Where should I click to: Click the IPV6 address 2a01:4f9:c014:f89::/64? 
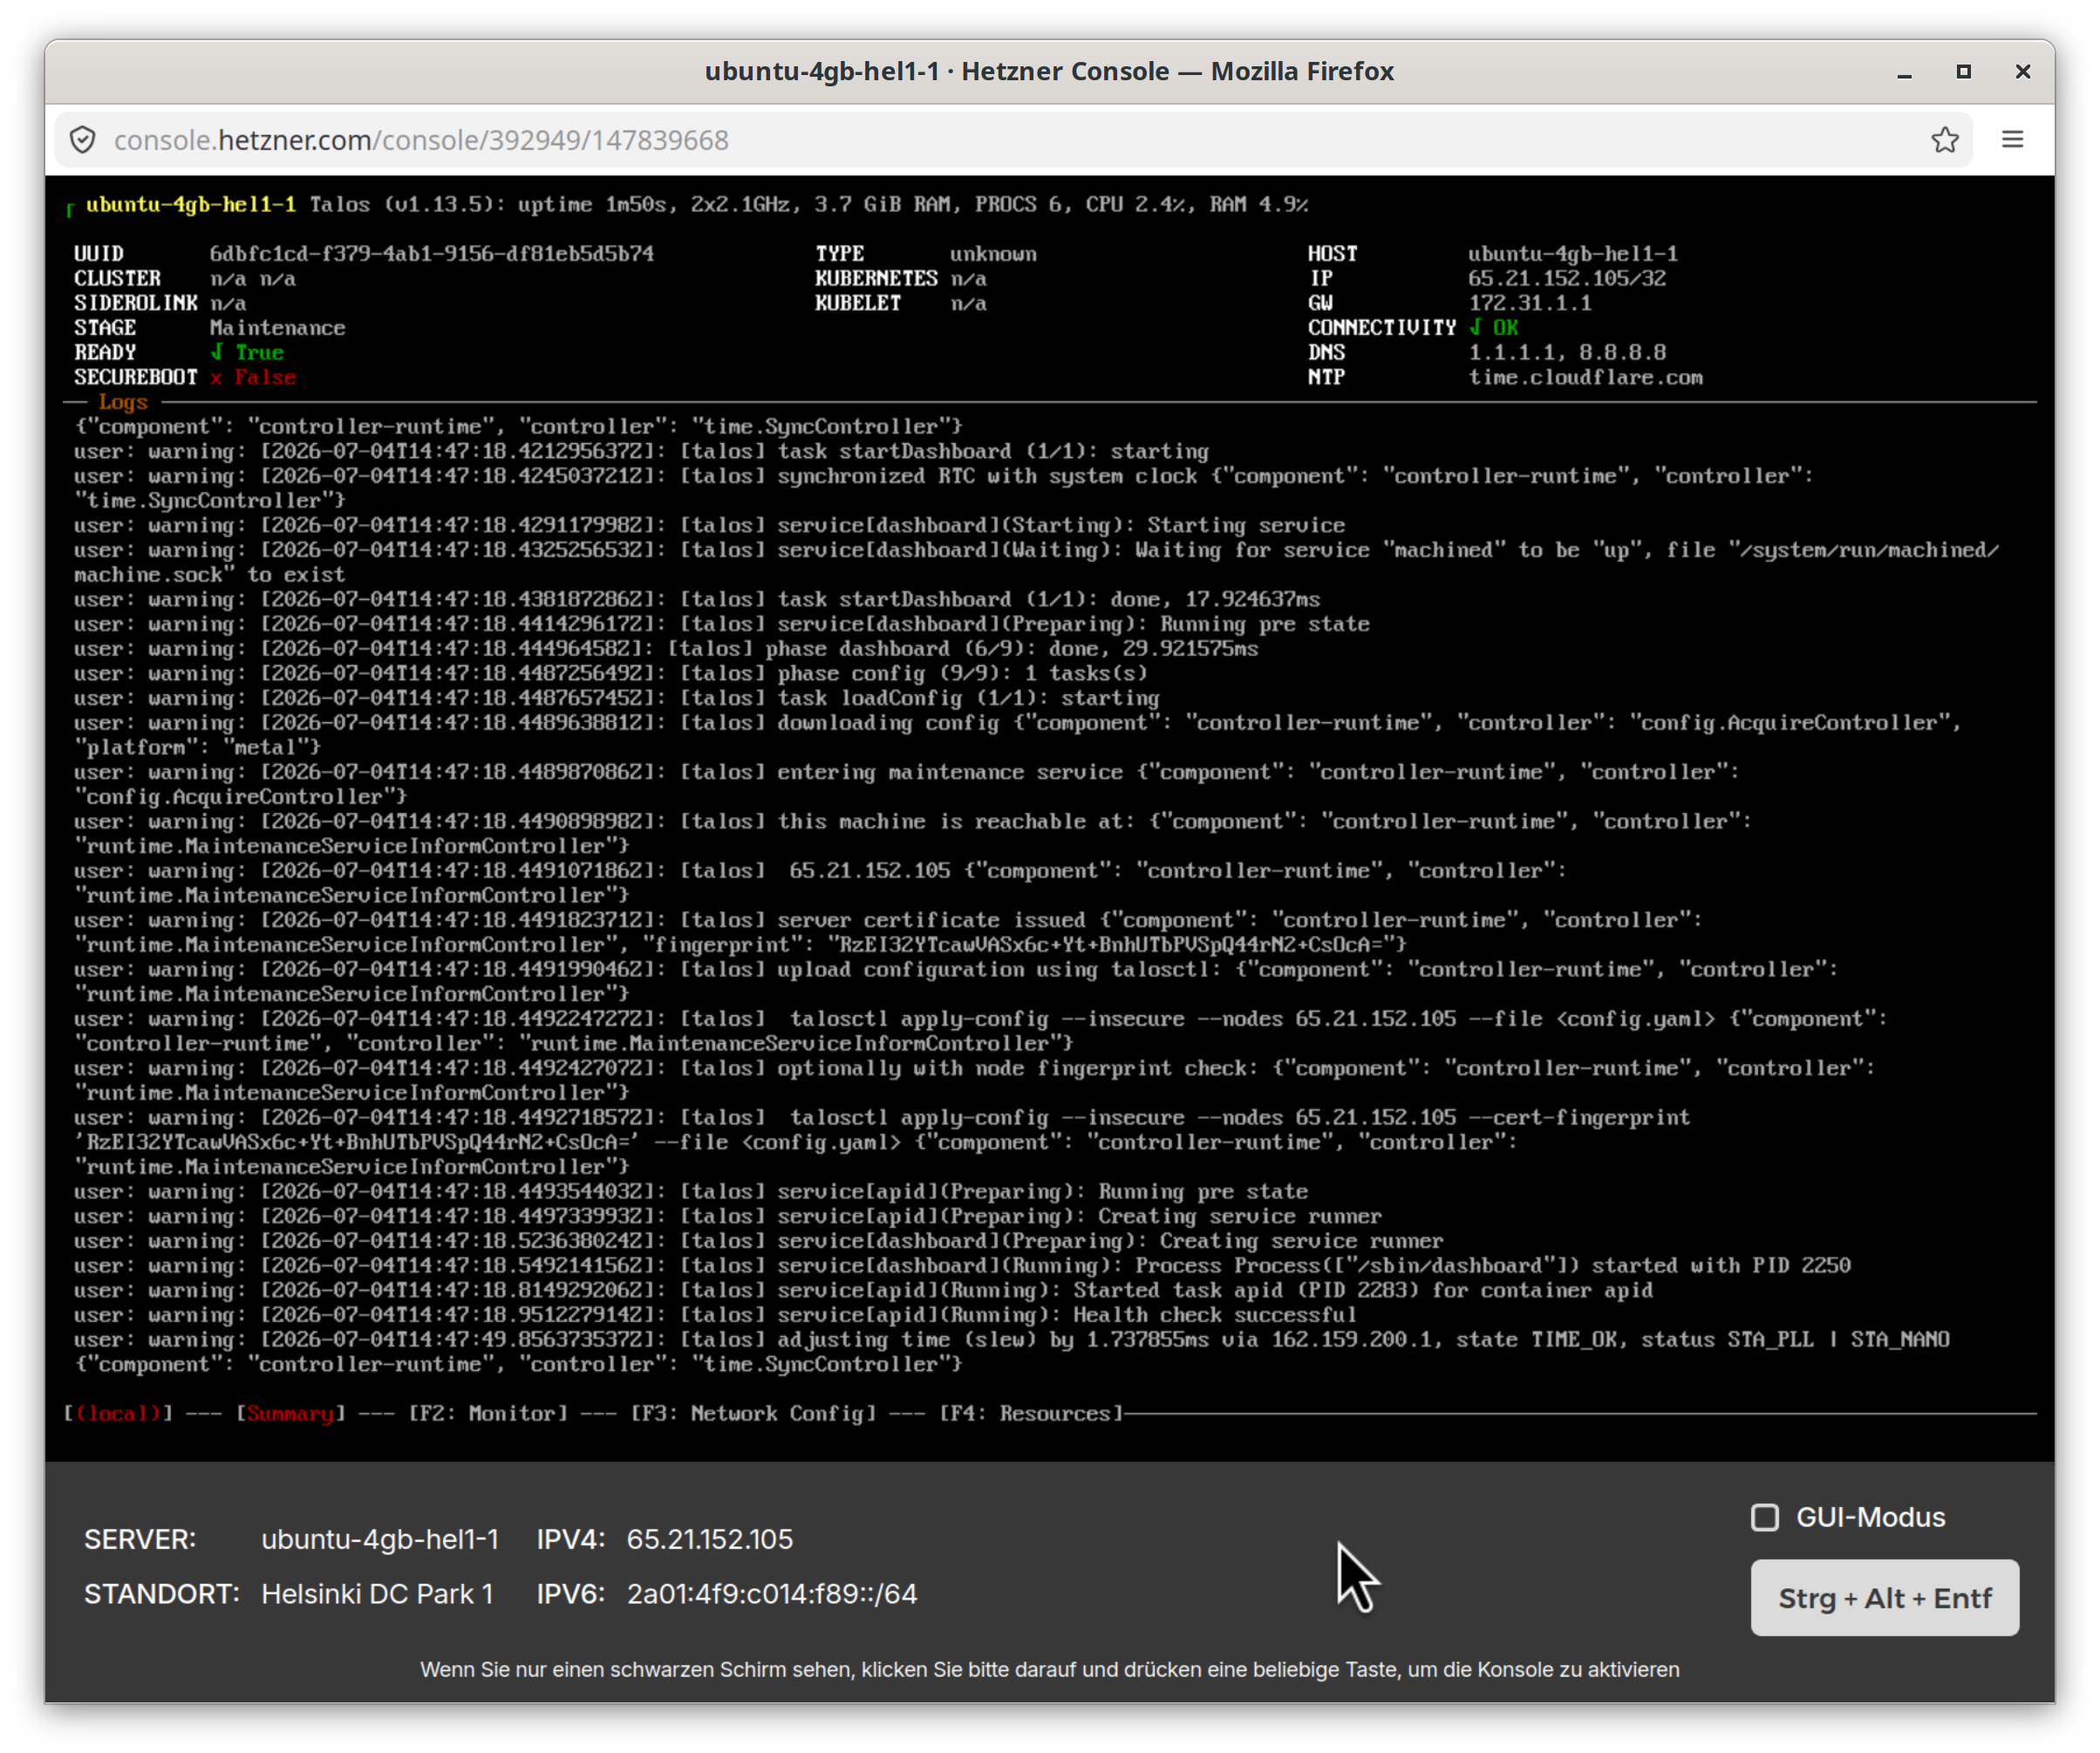772,1594
